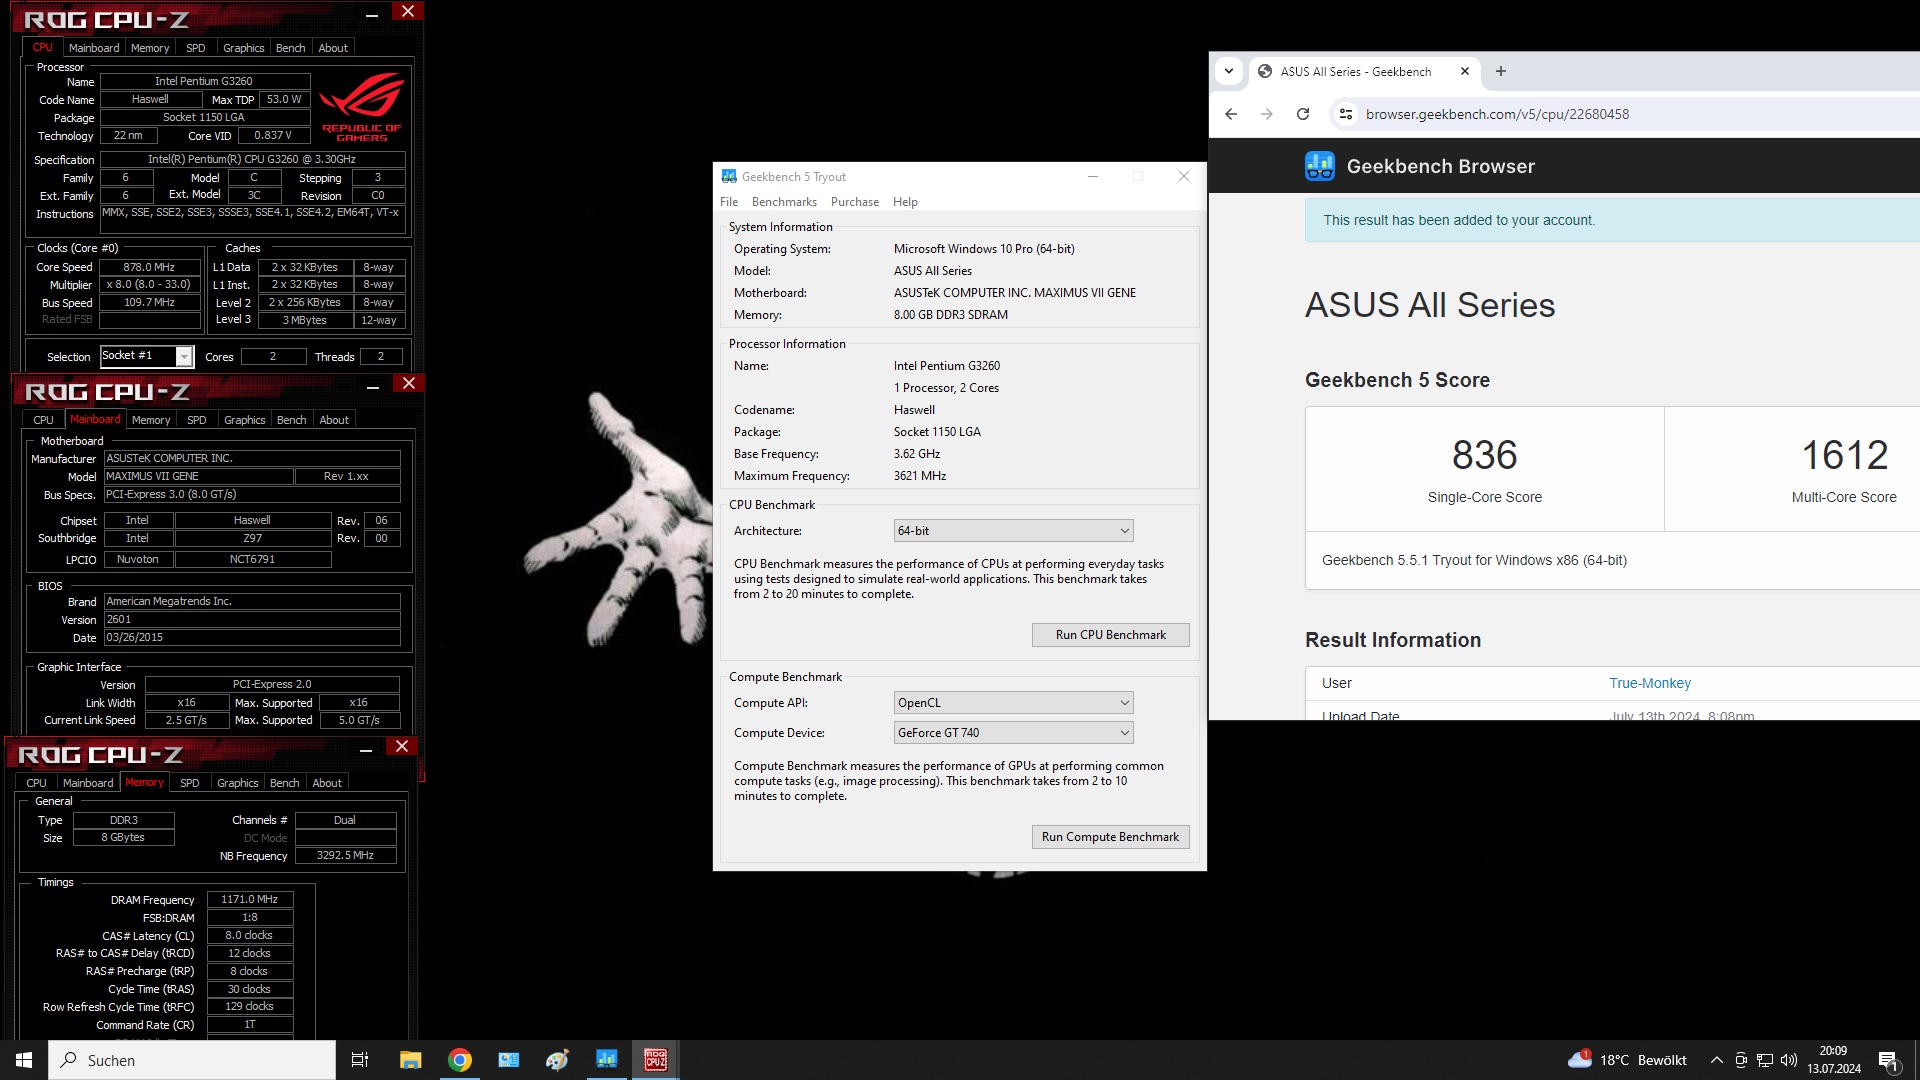Image resolution: width=1920 pixels, height=1080 pixels.
Task: Select CPU tab in middle CPU-Z Mainboard window
Action: [43, 420]
